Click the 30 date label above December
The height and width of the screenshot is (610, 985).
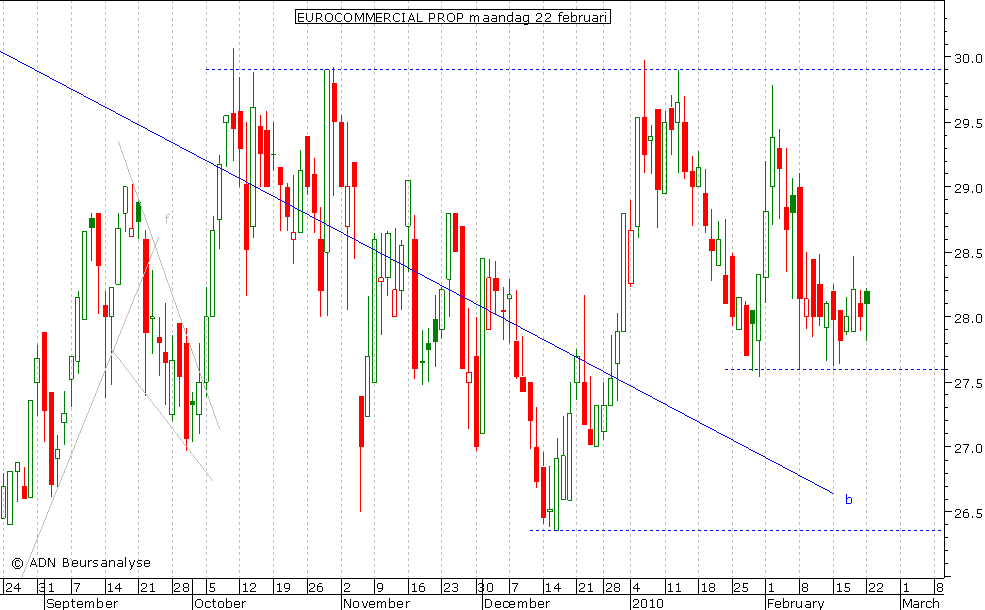pos(485,588)
